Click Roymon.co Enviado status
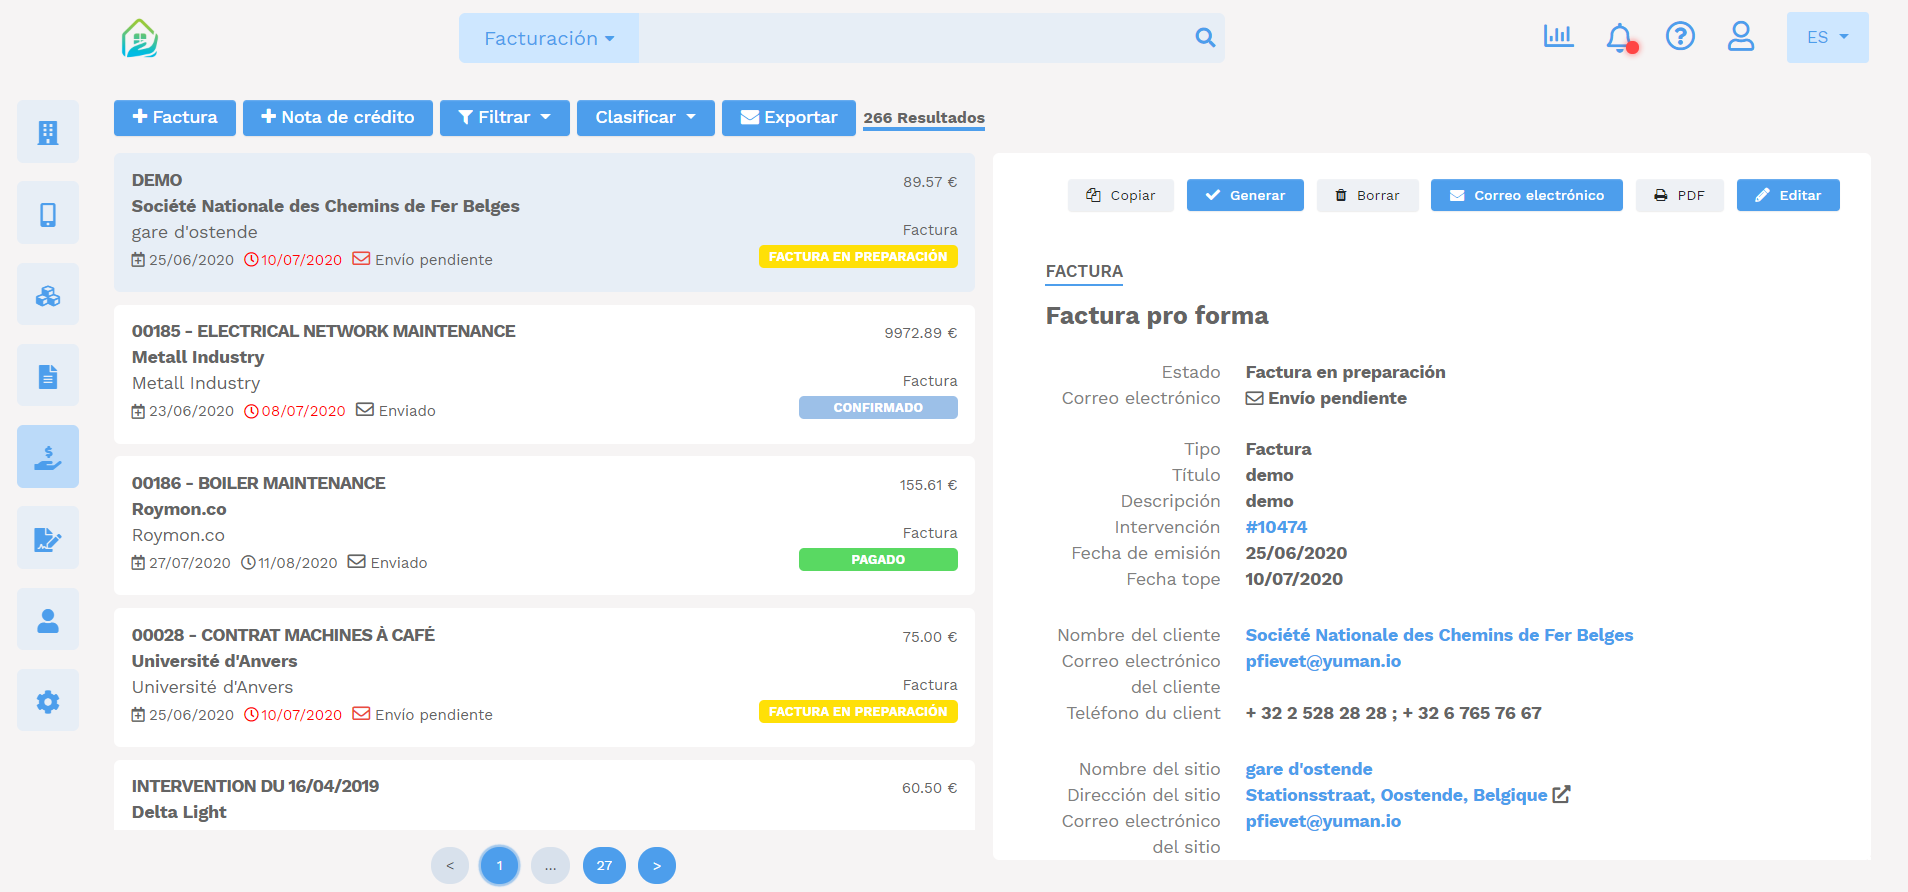 point(388,563)
